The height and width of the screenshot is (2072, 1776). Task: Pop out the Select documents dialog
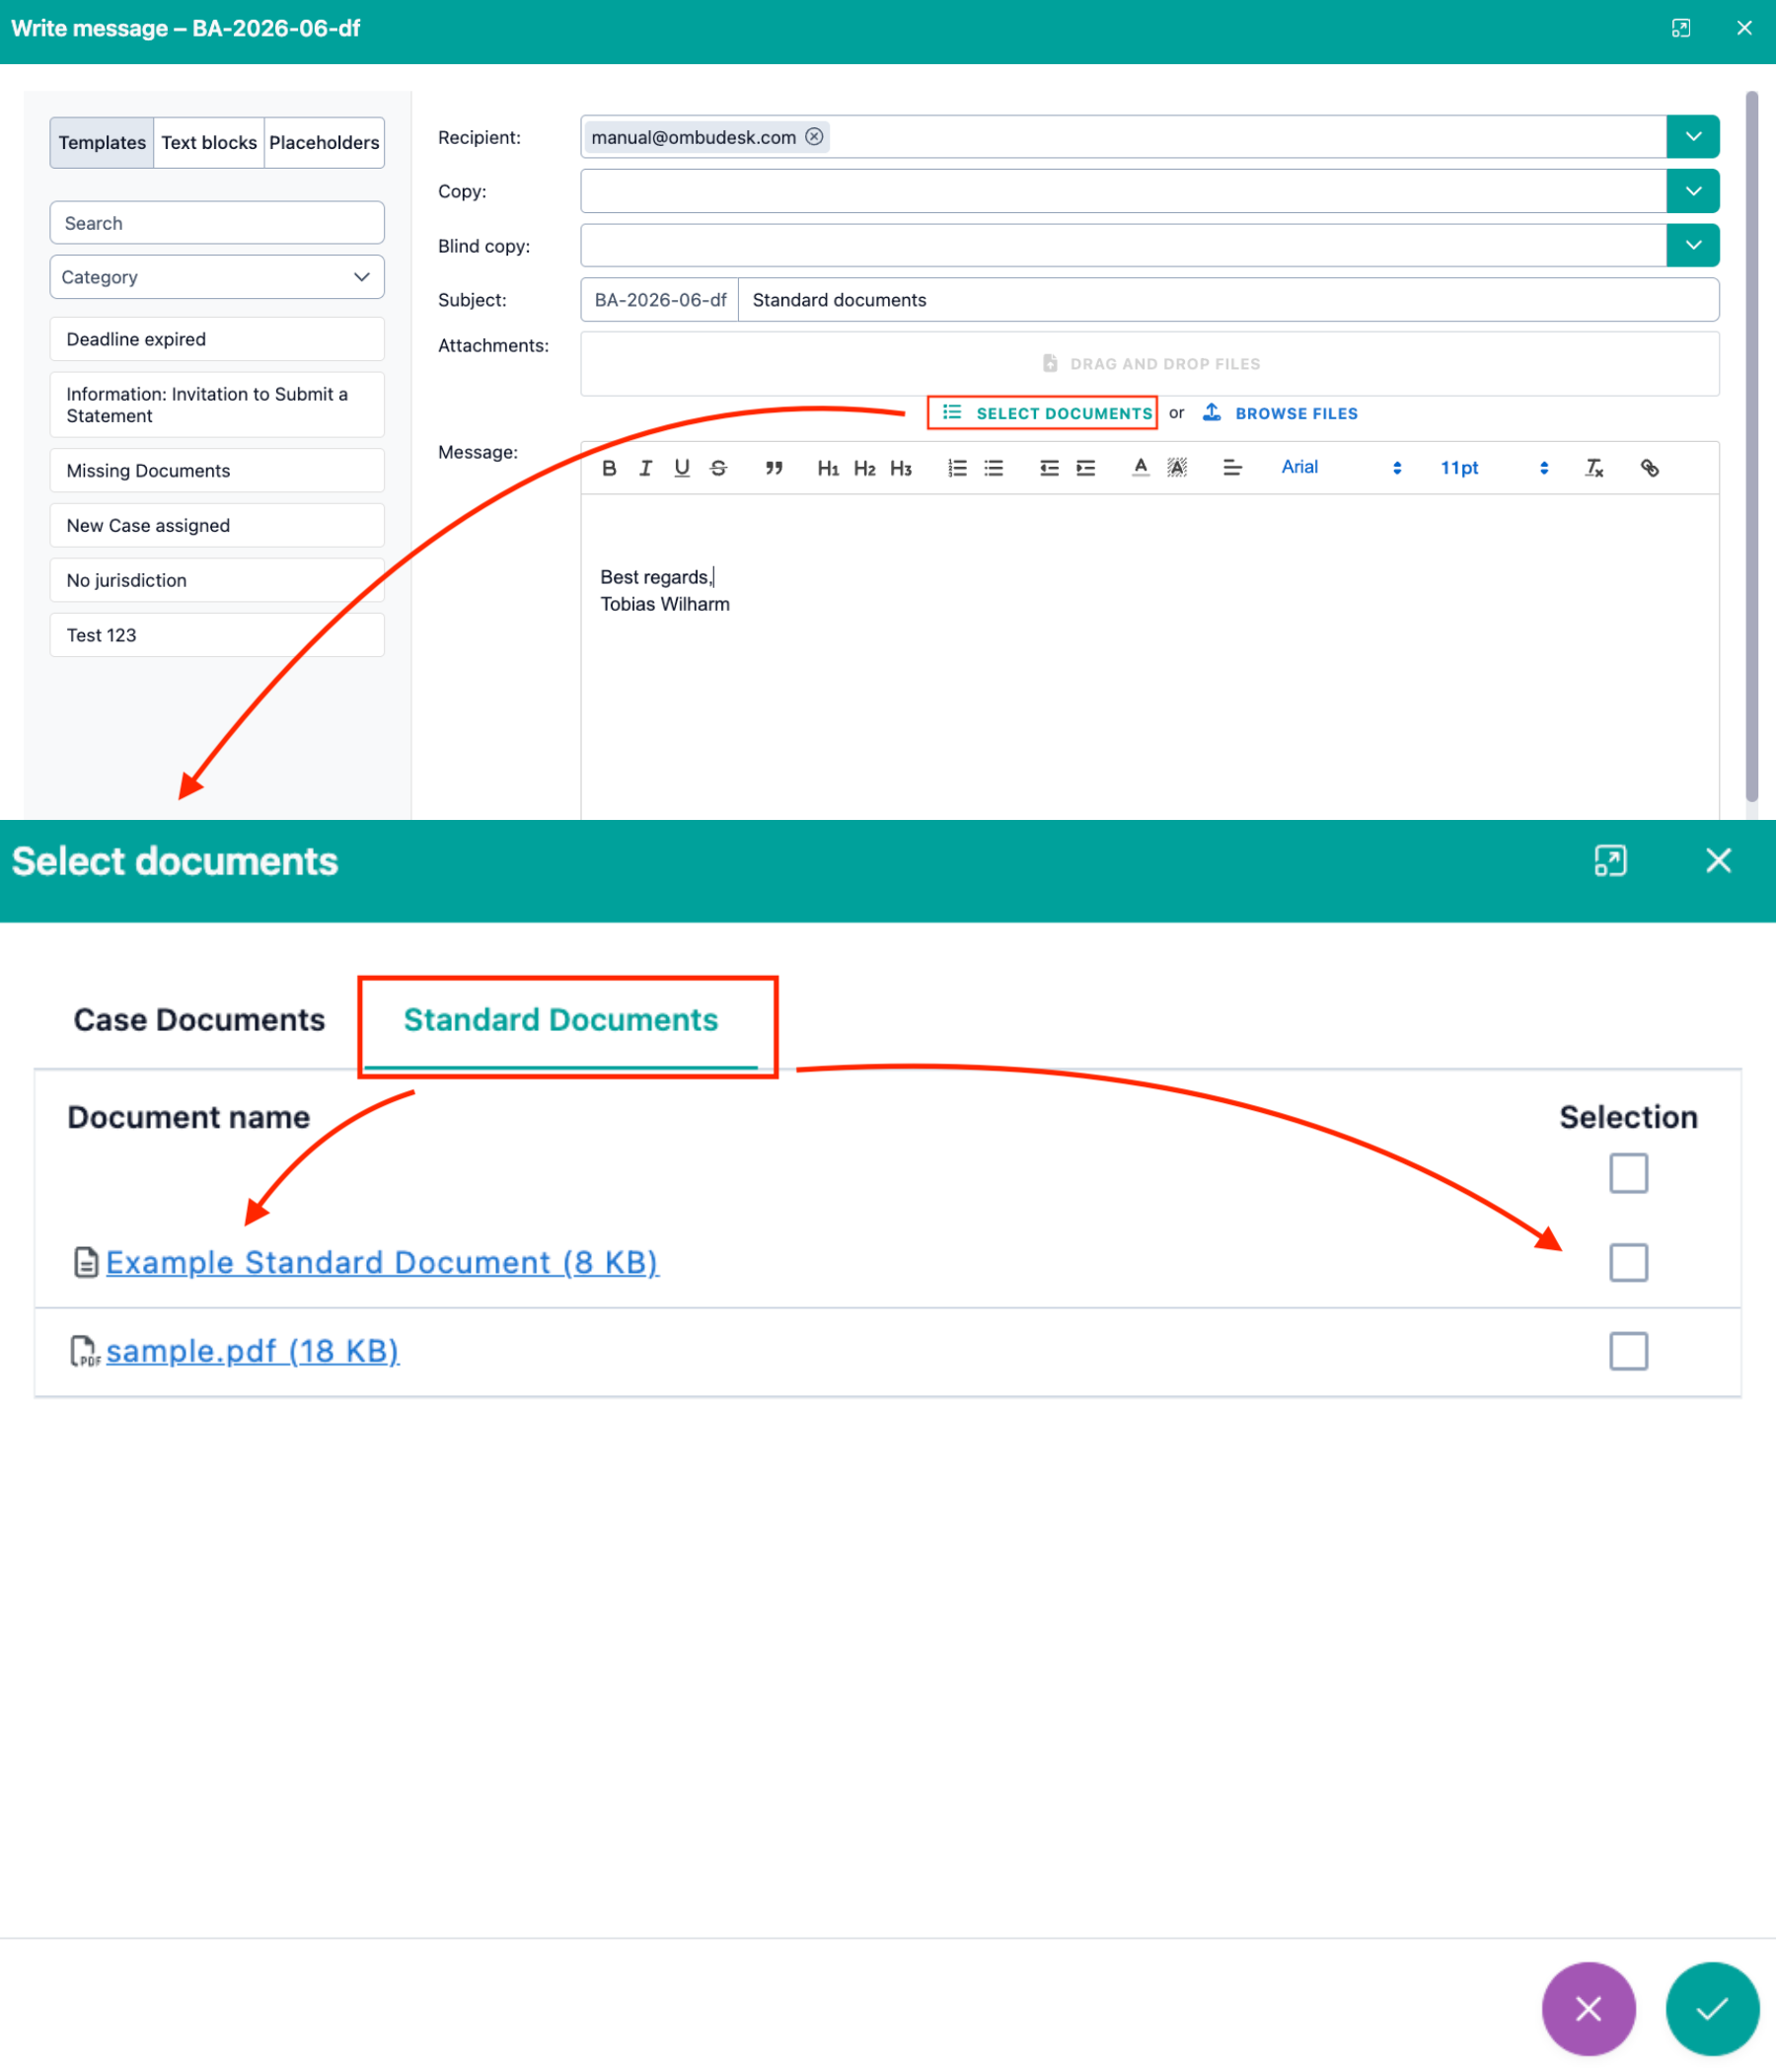pyautogui.click(x=1610, y=861)
